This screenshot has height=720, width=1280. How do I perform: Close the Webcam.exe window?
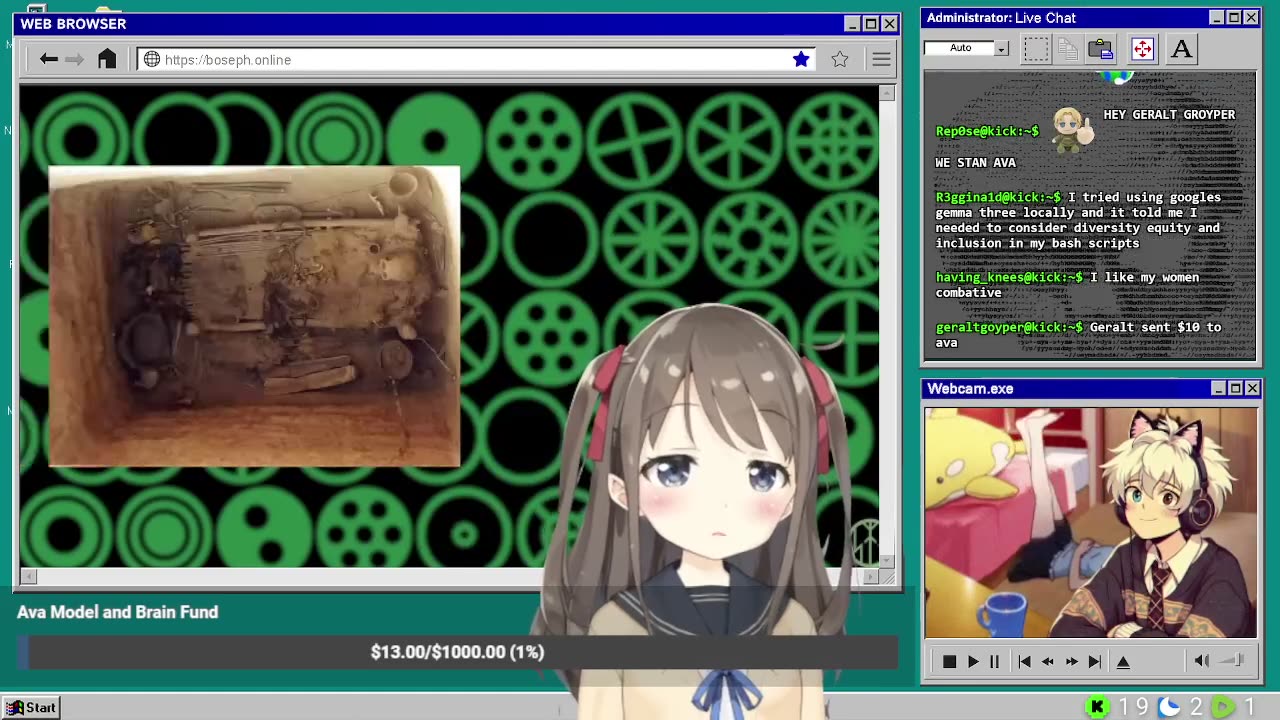click(x=1253, y=388)
